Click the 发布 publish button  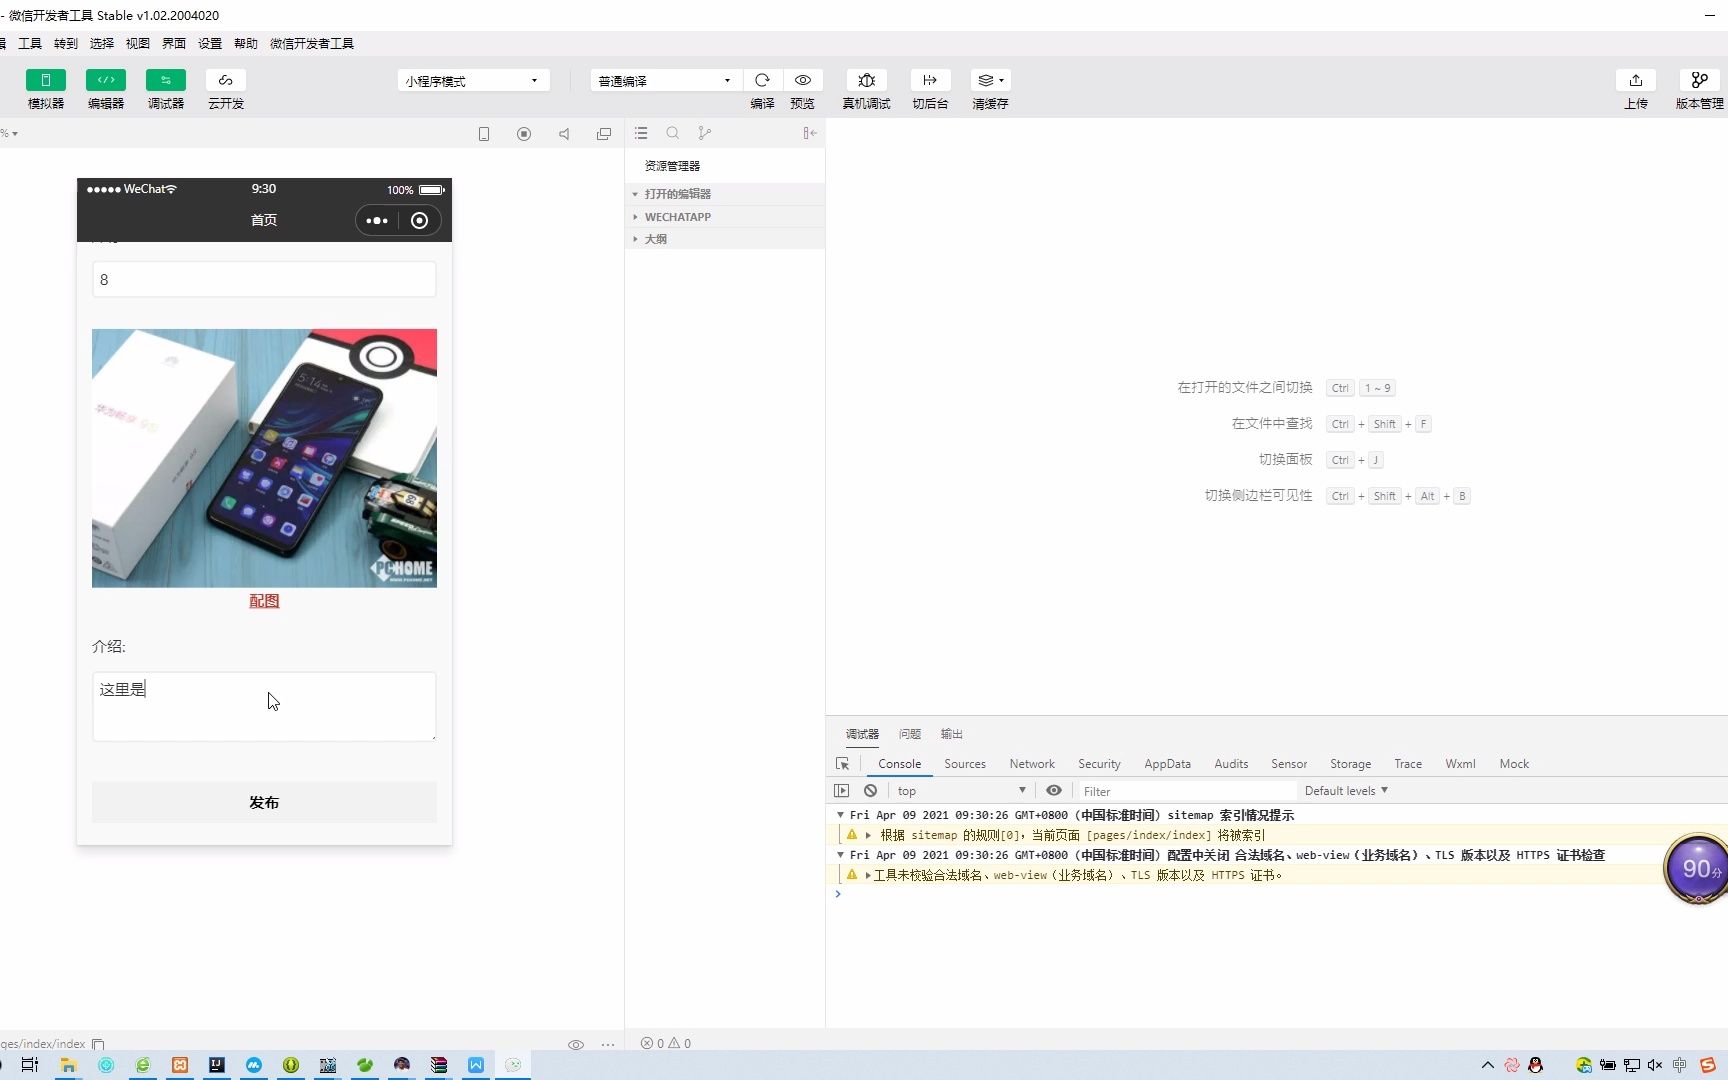(264, 801)
